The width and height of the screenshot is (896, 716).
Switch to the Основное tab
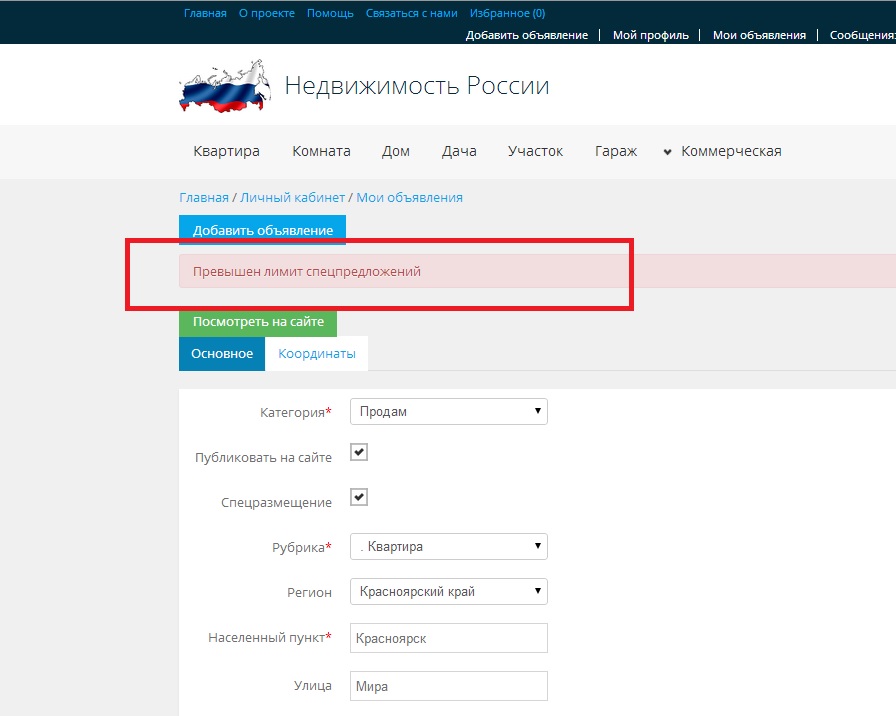tap(222, 354)
